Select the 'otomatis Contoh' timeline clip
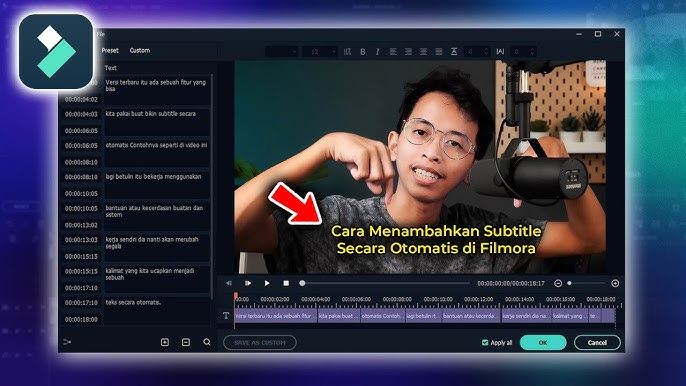686x386 pixels. pyautogui.click(x=383, y=316)
